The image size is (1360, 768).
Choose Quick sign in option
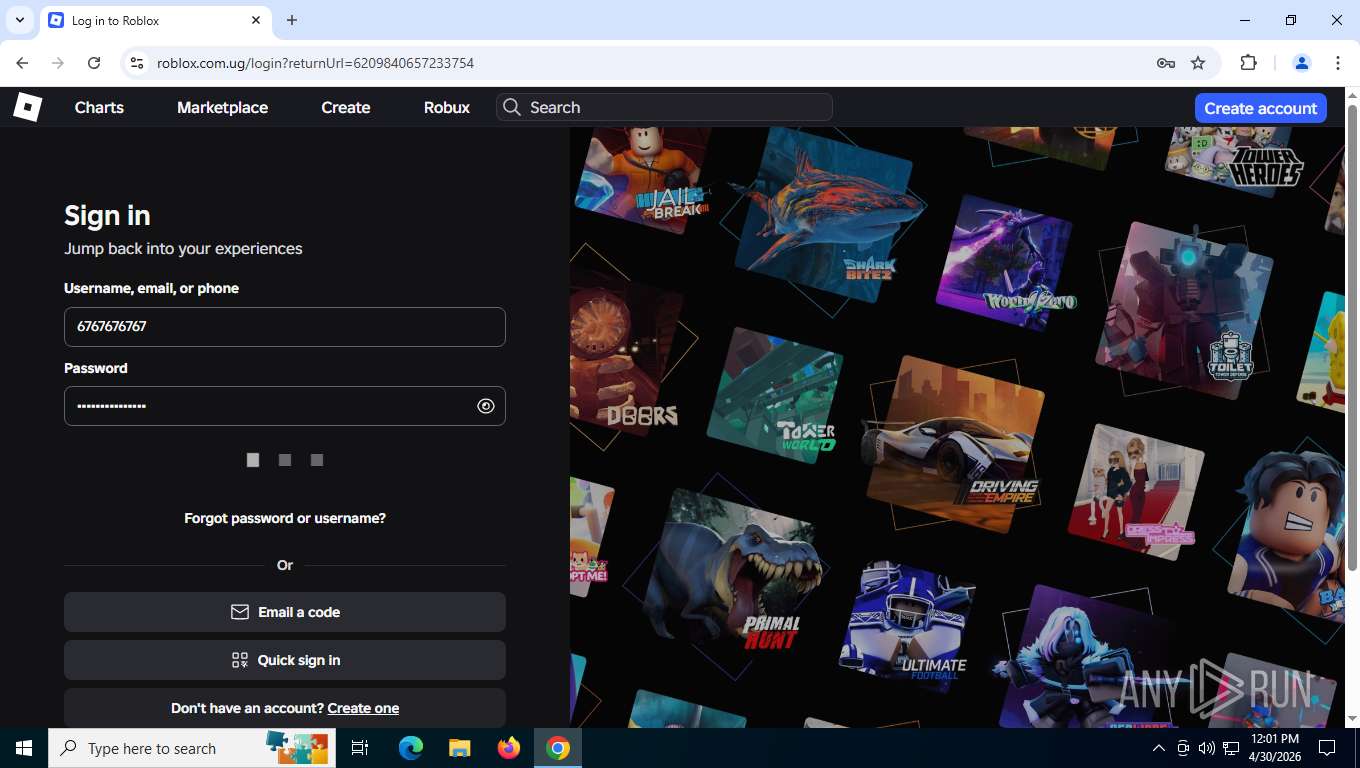(285, 660)
